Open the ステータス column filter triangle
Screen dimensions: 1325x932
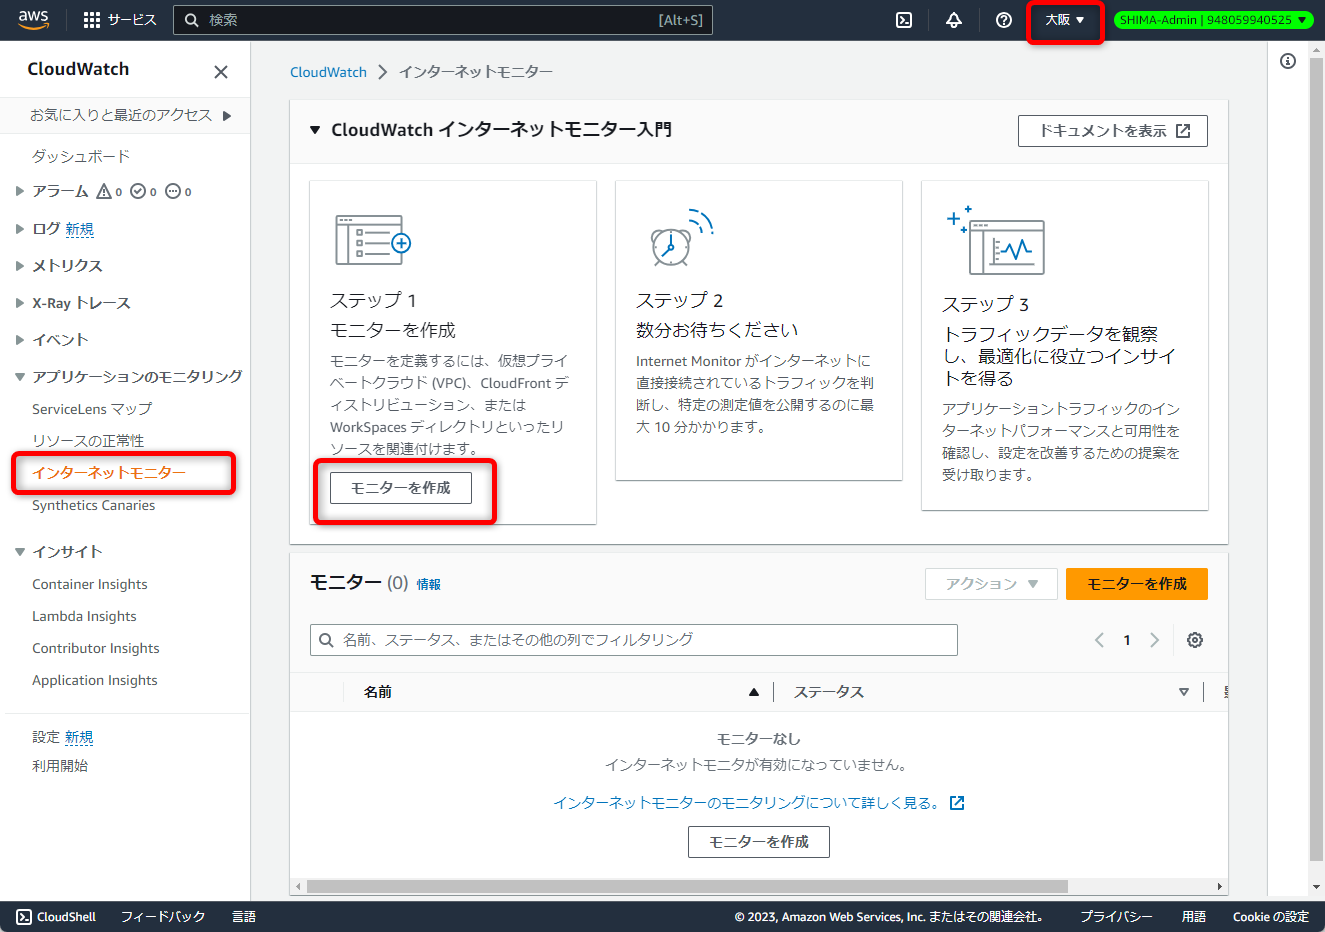(1184, 691)
